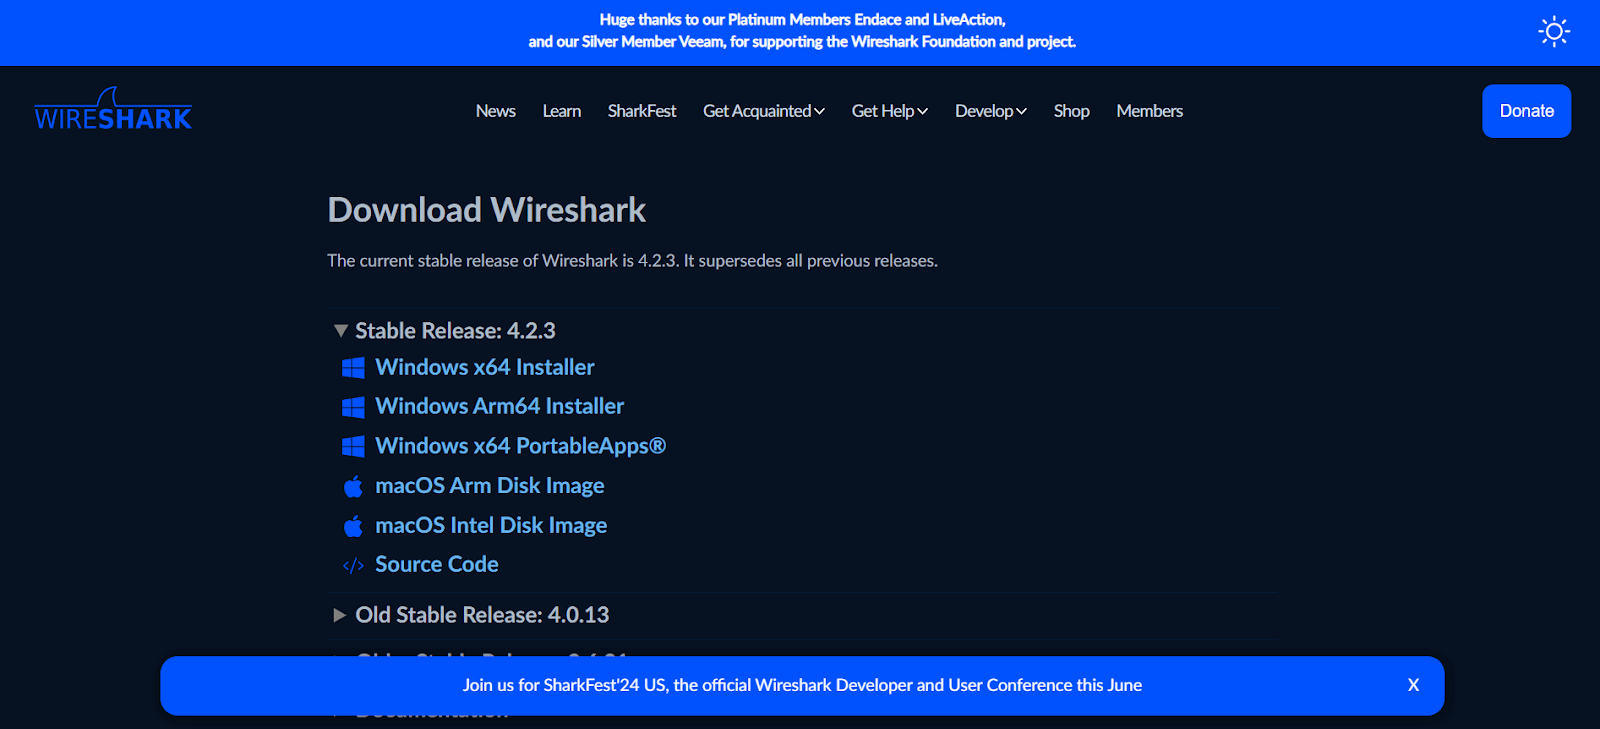Screen dimensions: 1600x729
Task: Visit the Shop link in navigation
Action: pos(1071,111)
